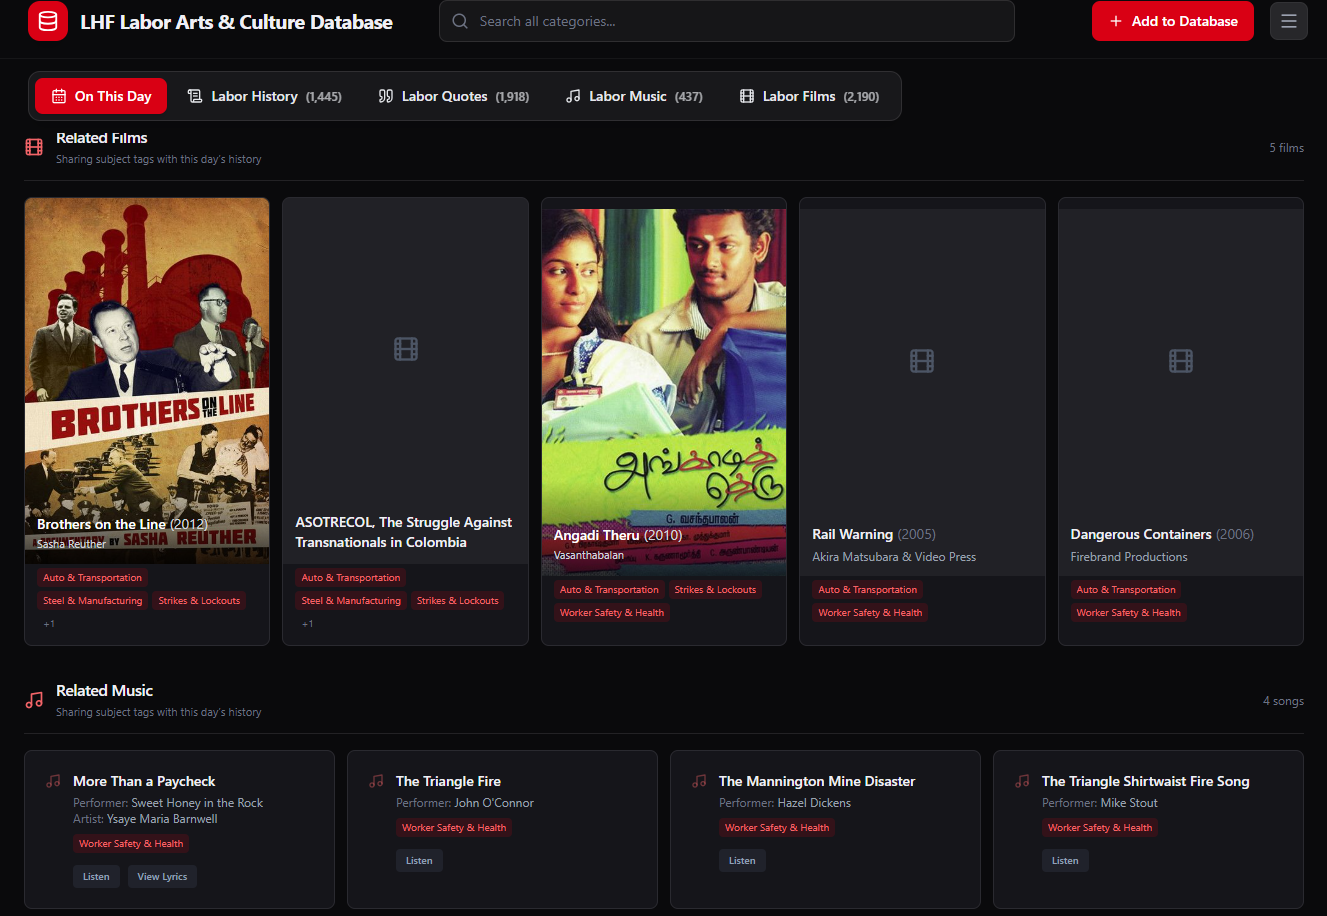Click Auto & Transportation tag on Rail Warning
Screen dimensions: 1327x916
[x=868, y=590]
